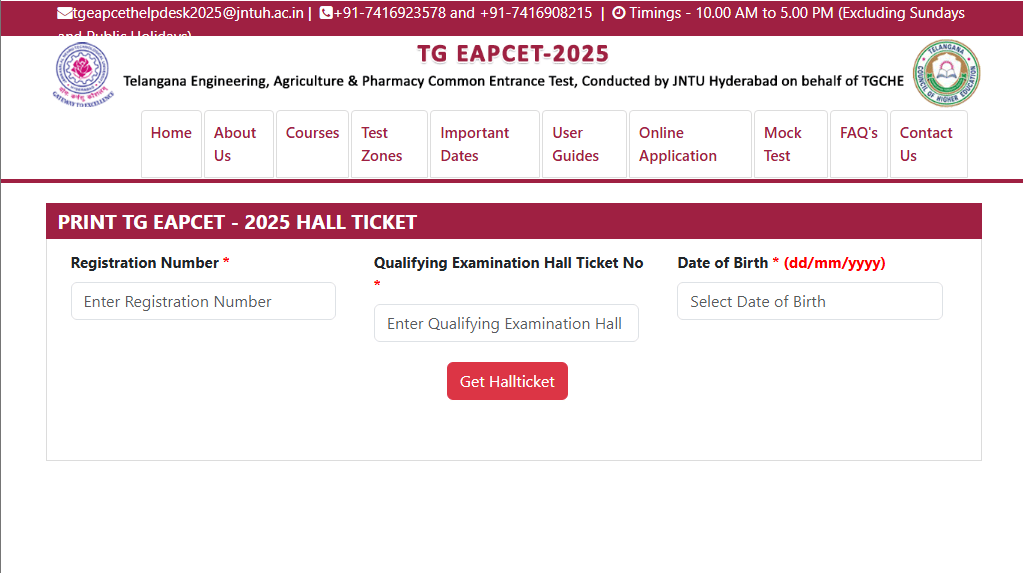Focus the Registration Number field
The width and height of the screenshot is (1023, 573).
203,301
